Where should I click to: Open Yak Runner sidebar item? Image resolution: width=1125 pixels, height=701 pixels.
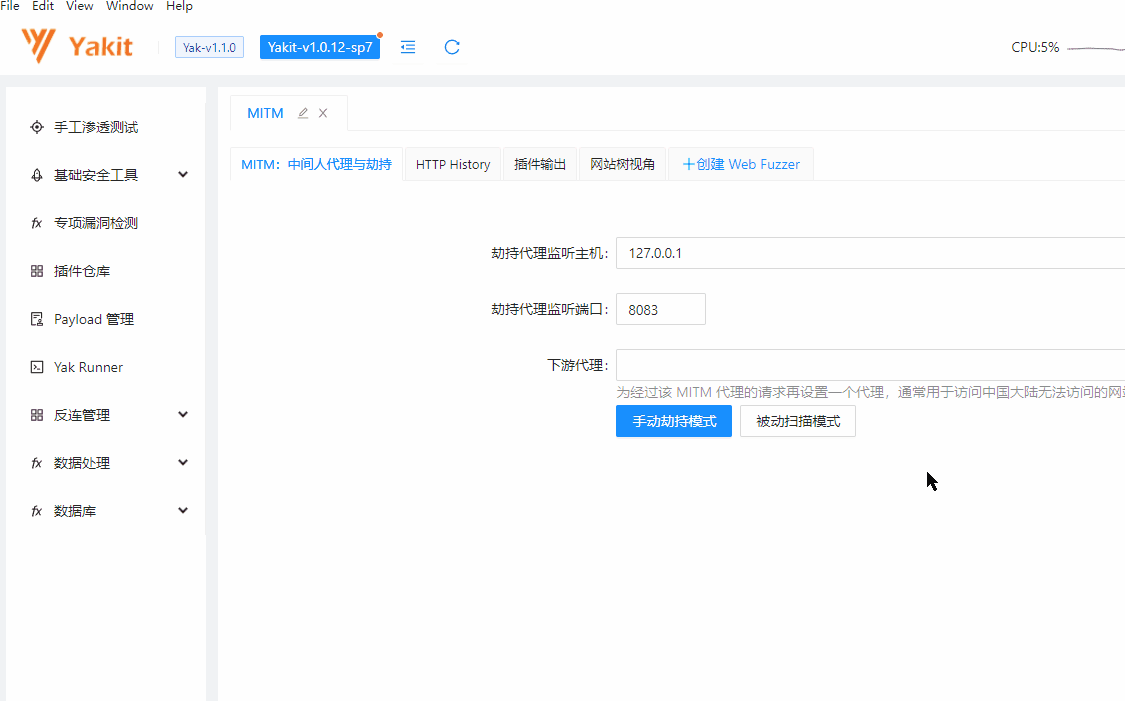click(105, 367)
